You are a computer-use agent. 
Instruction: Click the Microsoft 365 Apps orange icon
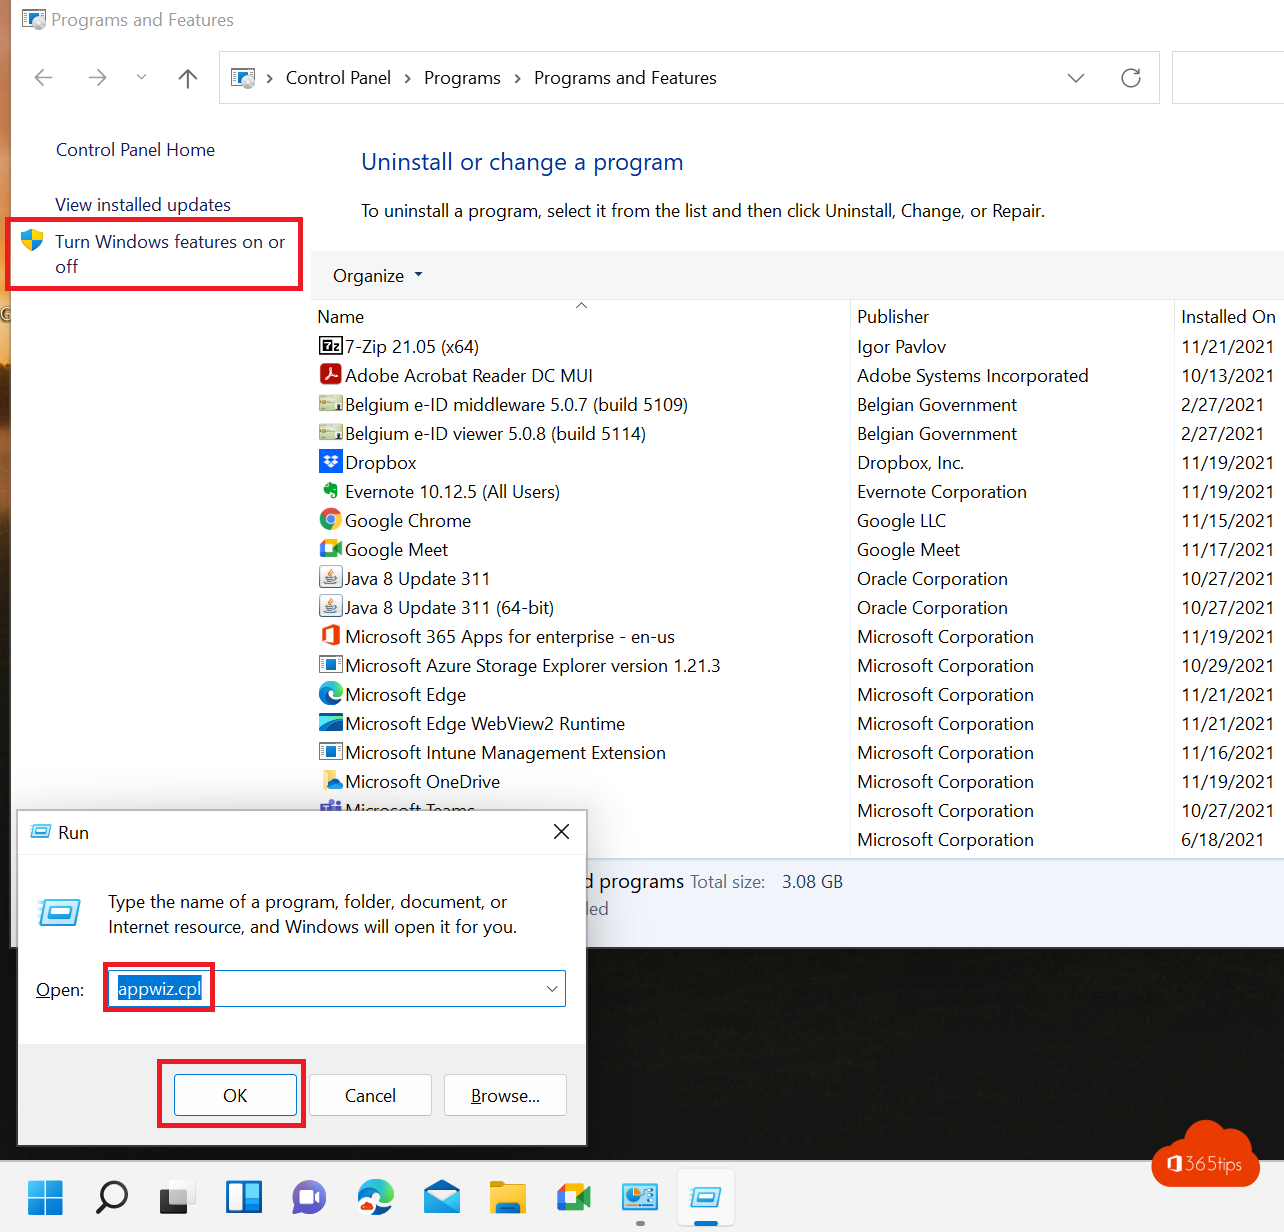(330, 636)
